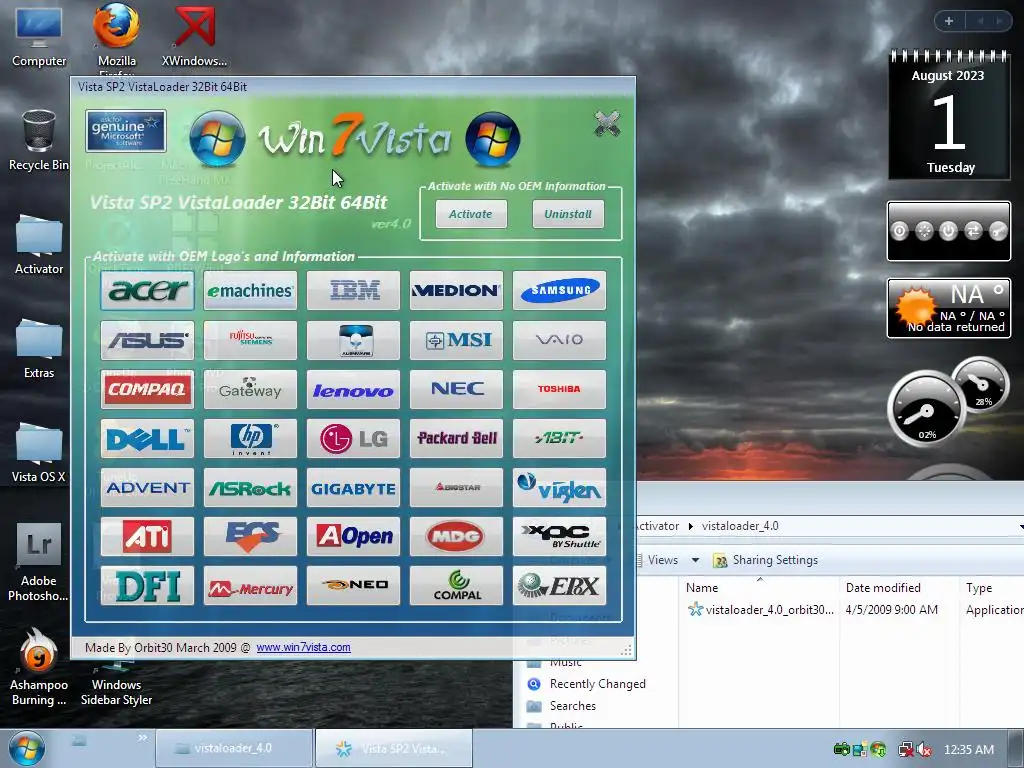Select the Recycle Bin desktop icon
Image resolution: width=1024 pixels, height=768 pixels.
click(39, 140)
